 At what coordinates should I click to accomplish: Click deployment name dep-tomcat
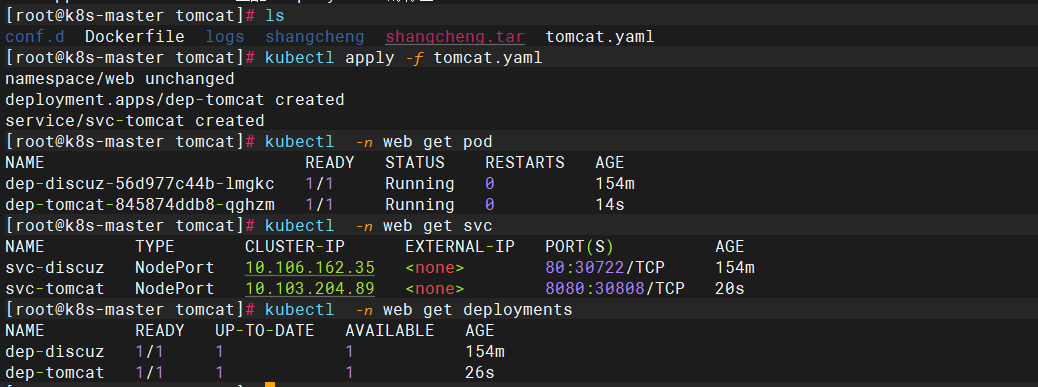(x=55, y=373)
